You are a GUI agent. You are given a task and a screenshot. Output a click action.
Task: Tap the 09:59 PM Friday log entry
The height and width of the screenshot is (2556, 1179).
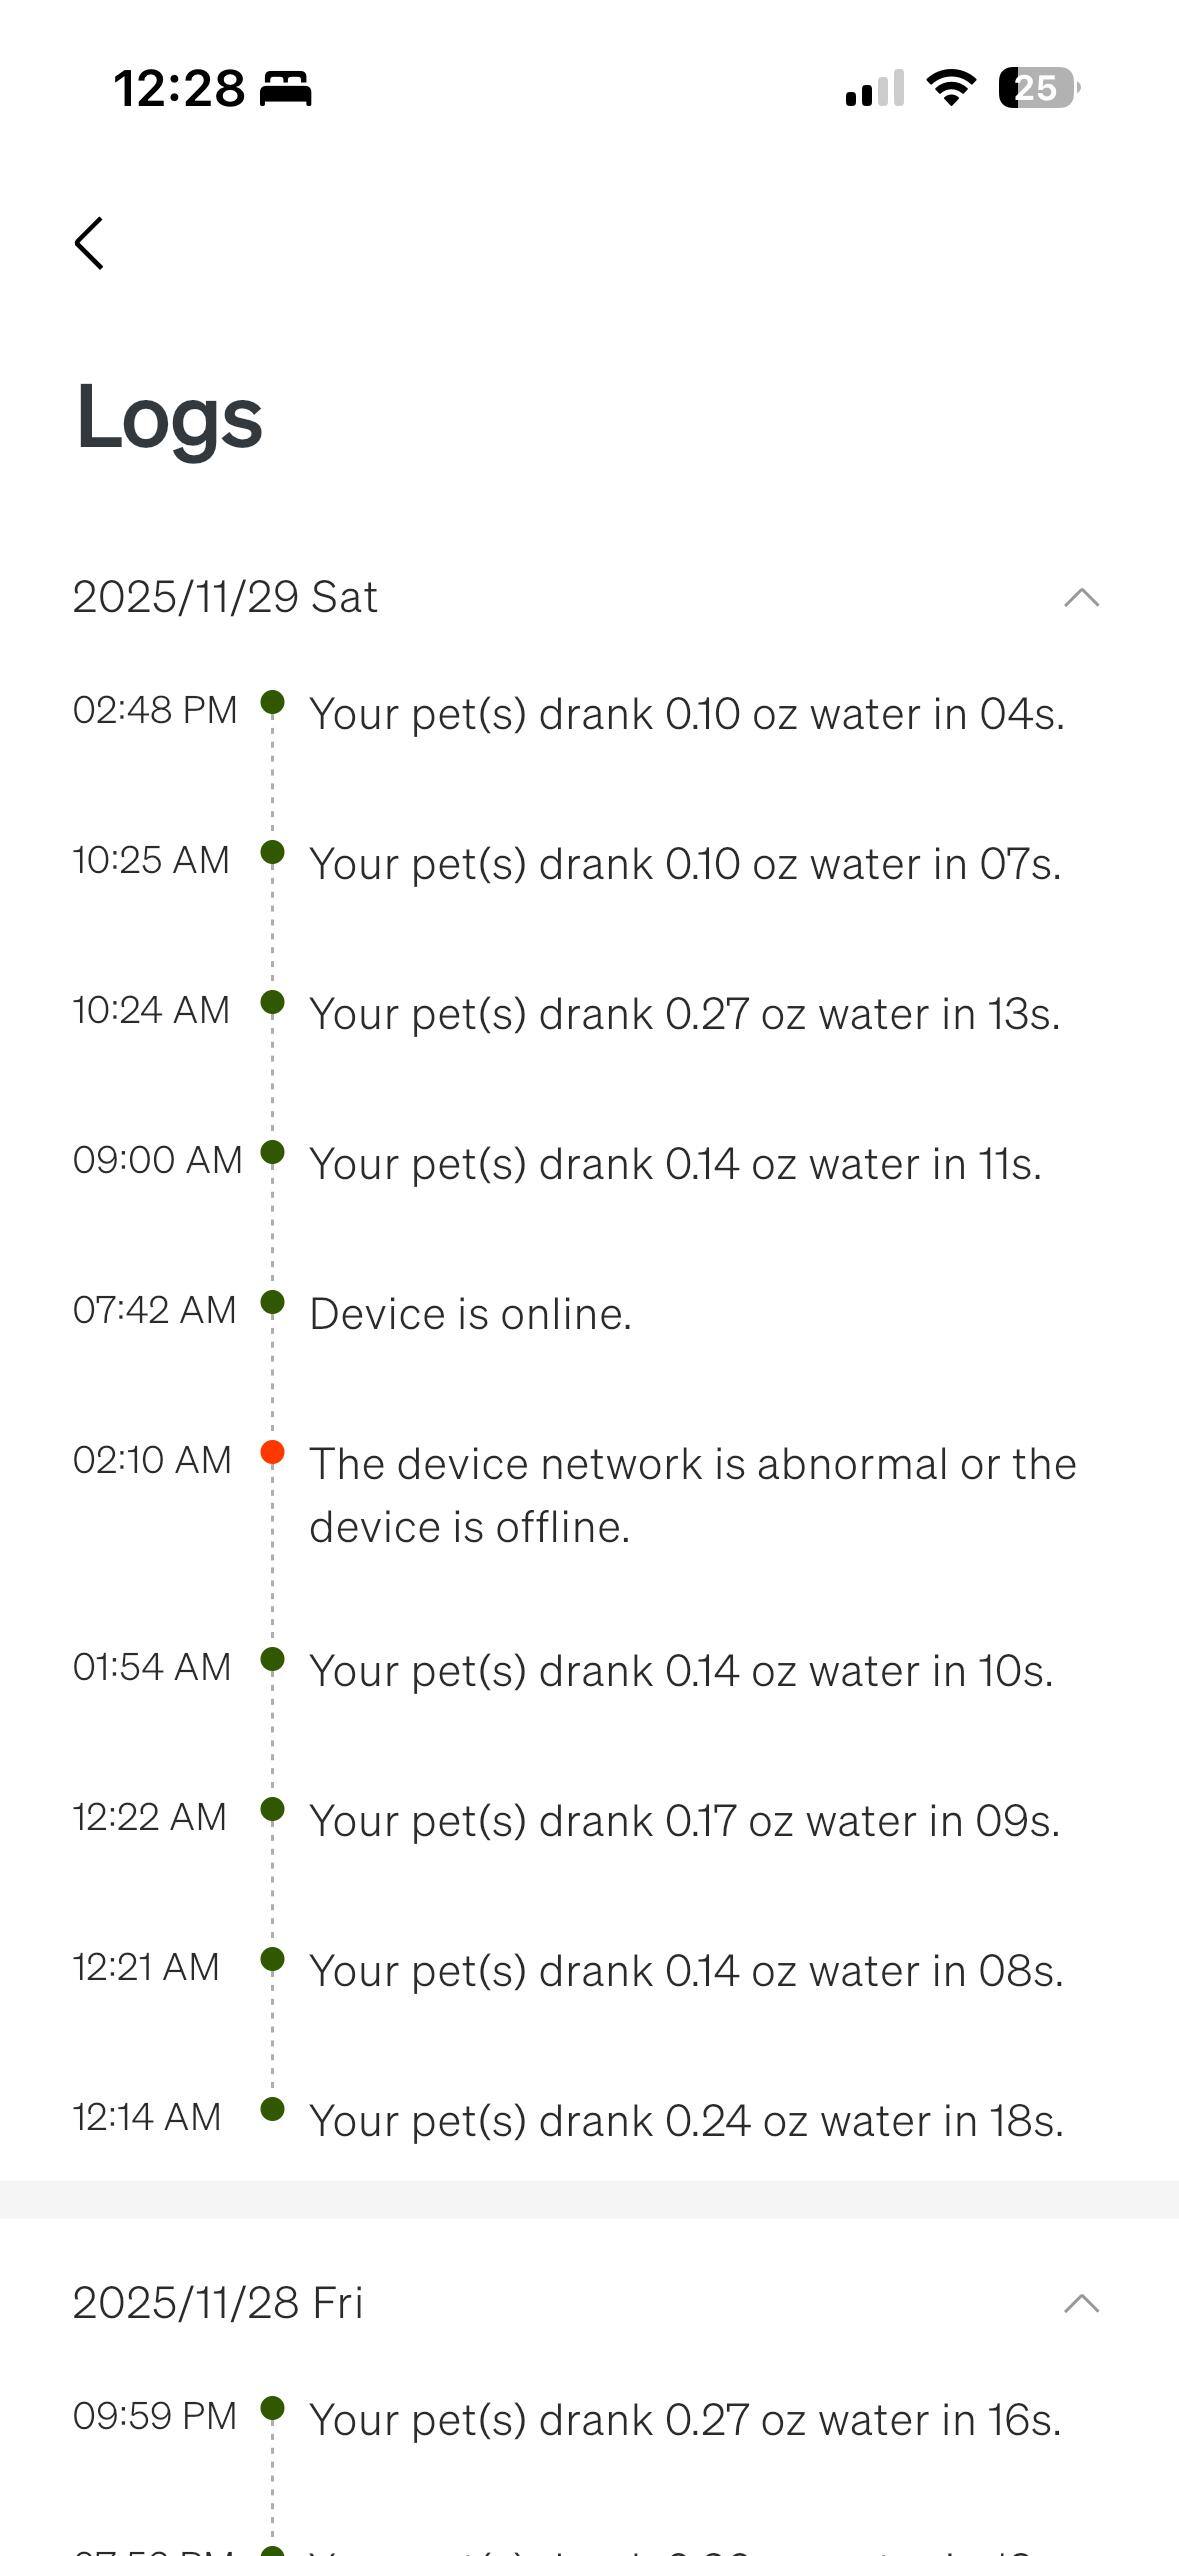tap(684, 2420)
